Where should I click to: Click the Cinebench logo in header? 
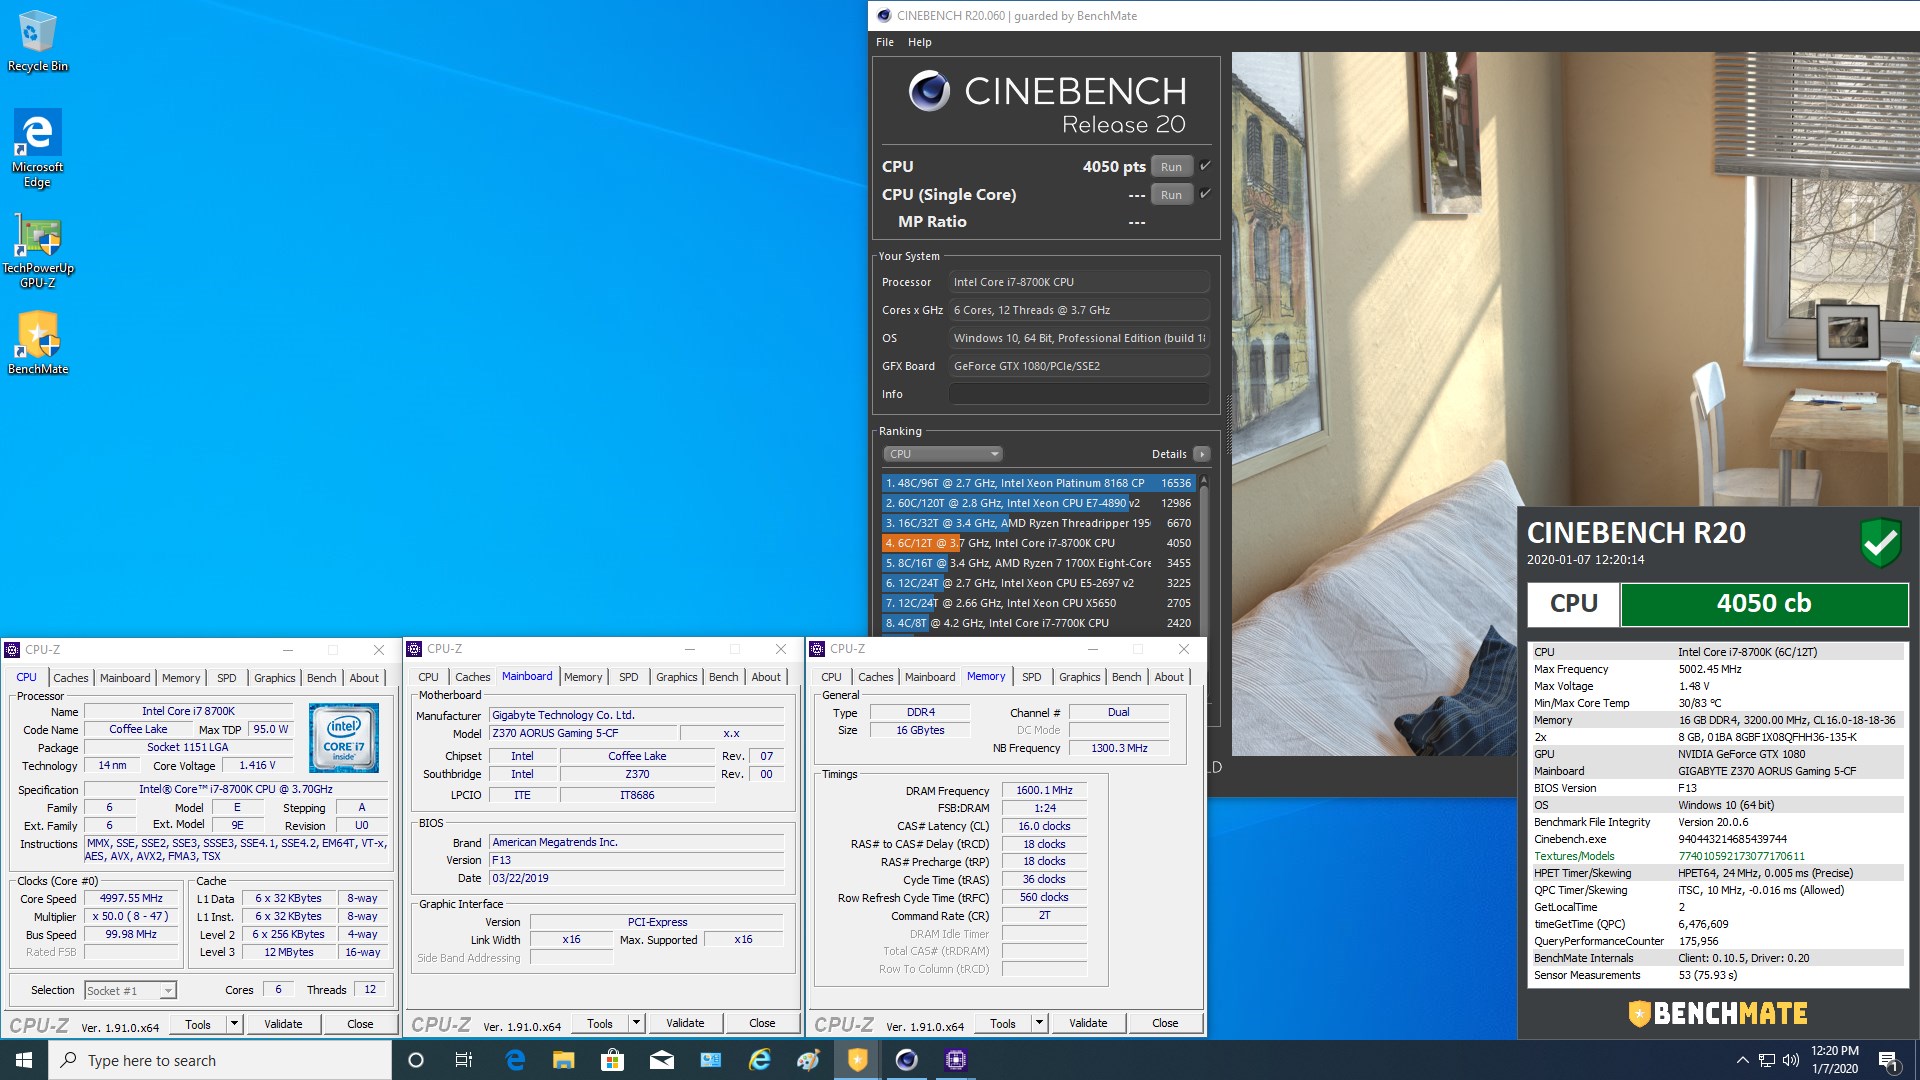pyautogui.click(x=929, y=91)
